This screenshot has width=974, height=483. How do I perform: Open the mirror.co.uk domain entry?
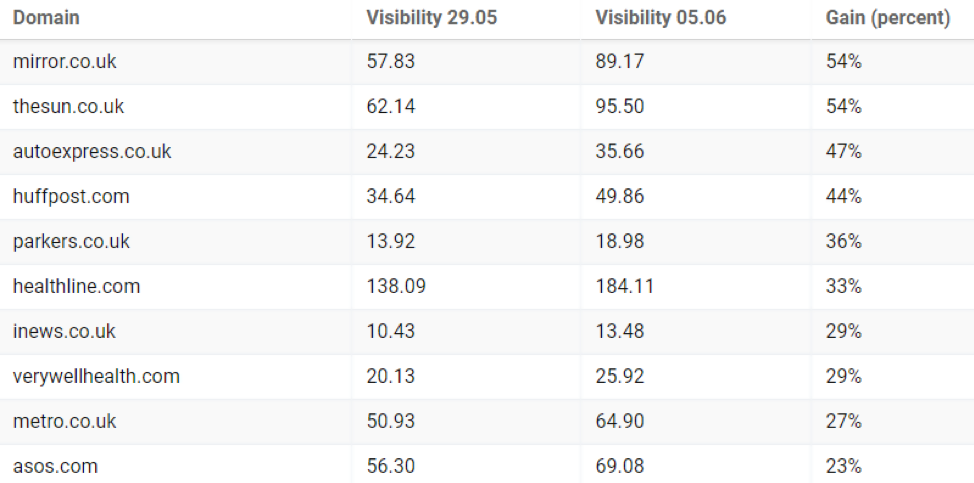coord(64,62)
